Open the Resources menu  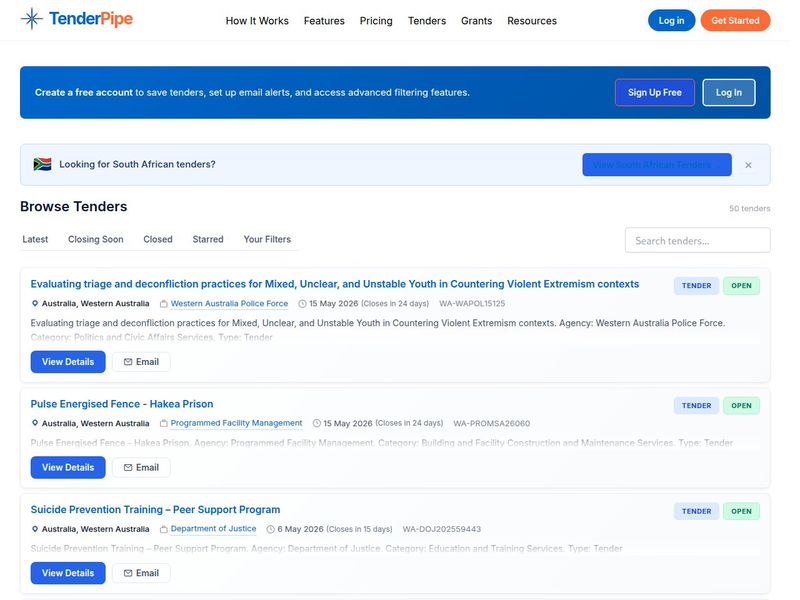pos(532,21)
